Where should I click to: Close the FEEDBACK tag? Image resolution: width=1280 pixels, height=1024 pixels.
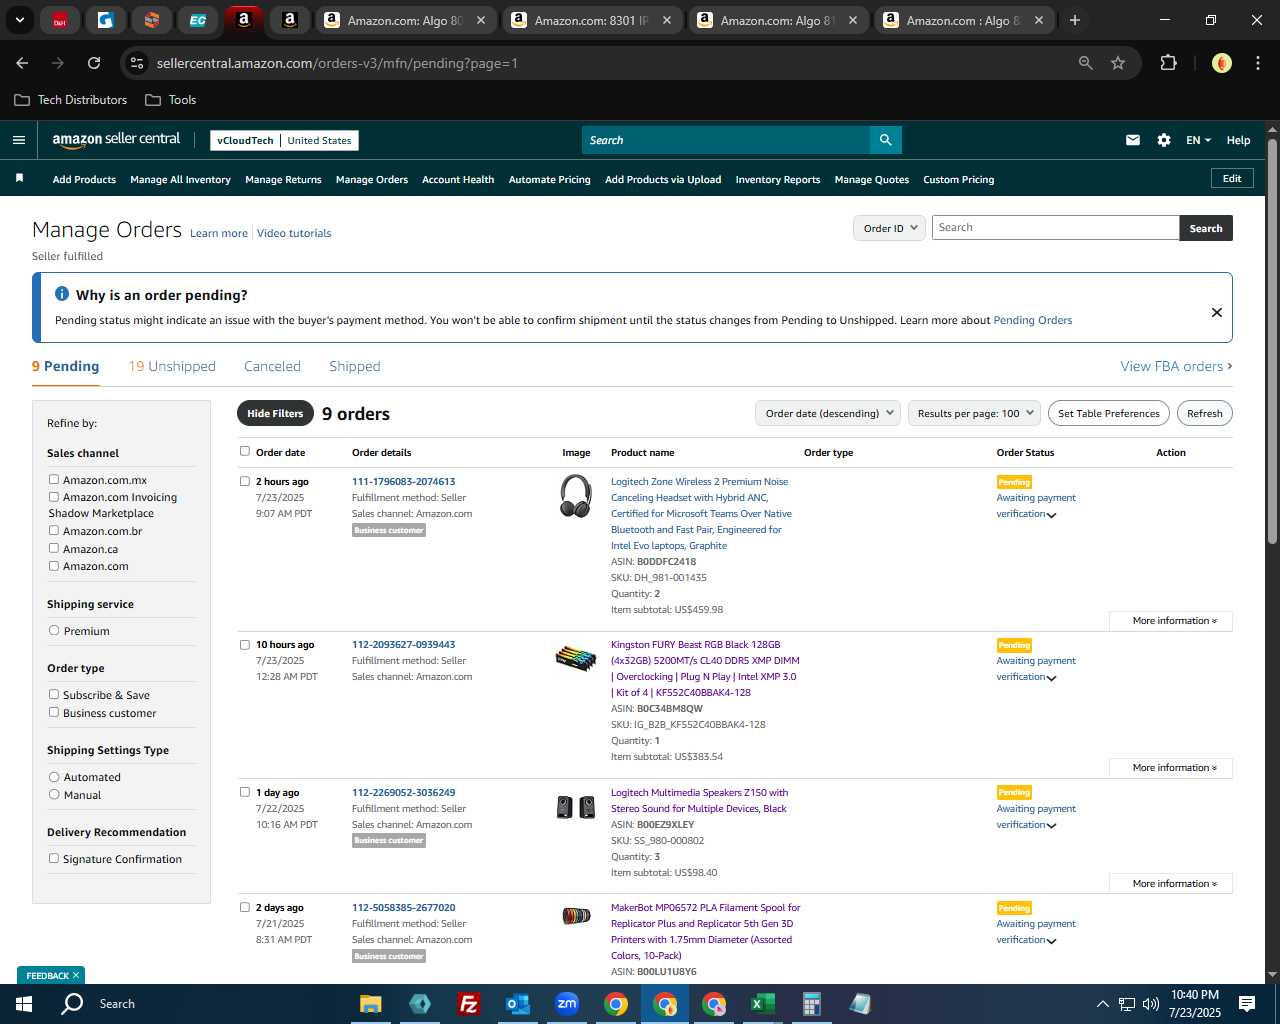[75, 975]
